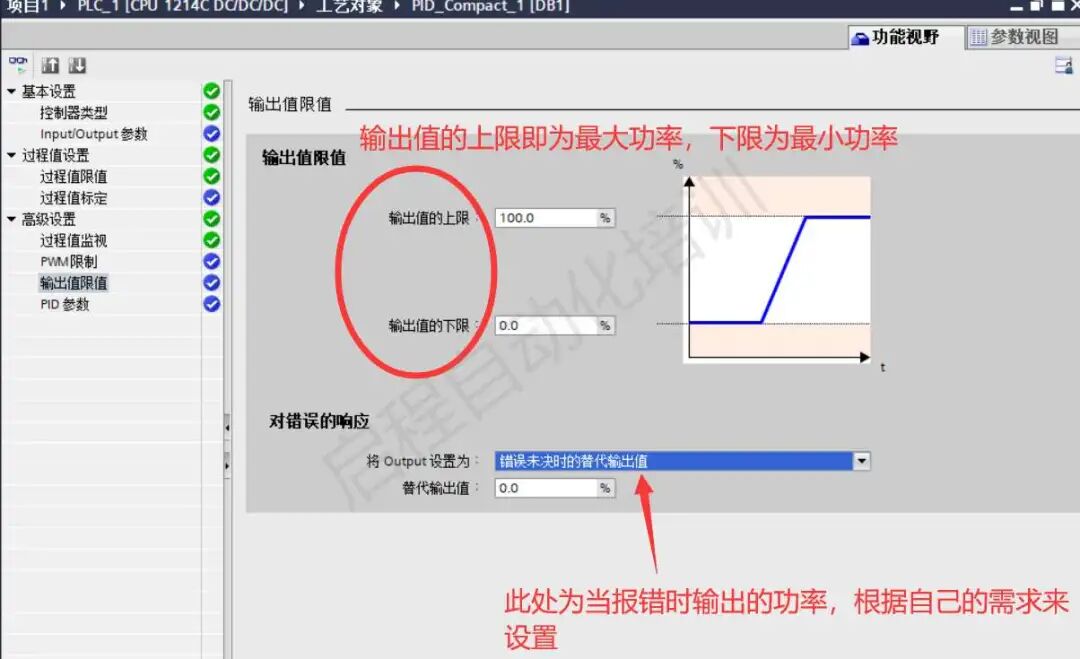Click the green check icon beside 控制器类型
This screenshot has width=1080, height=659.
(211, 112)
